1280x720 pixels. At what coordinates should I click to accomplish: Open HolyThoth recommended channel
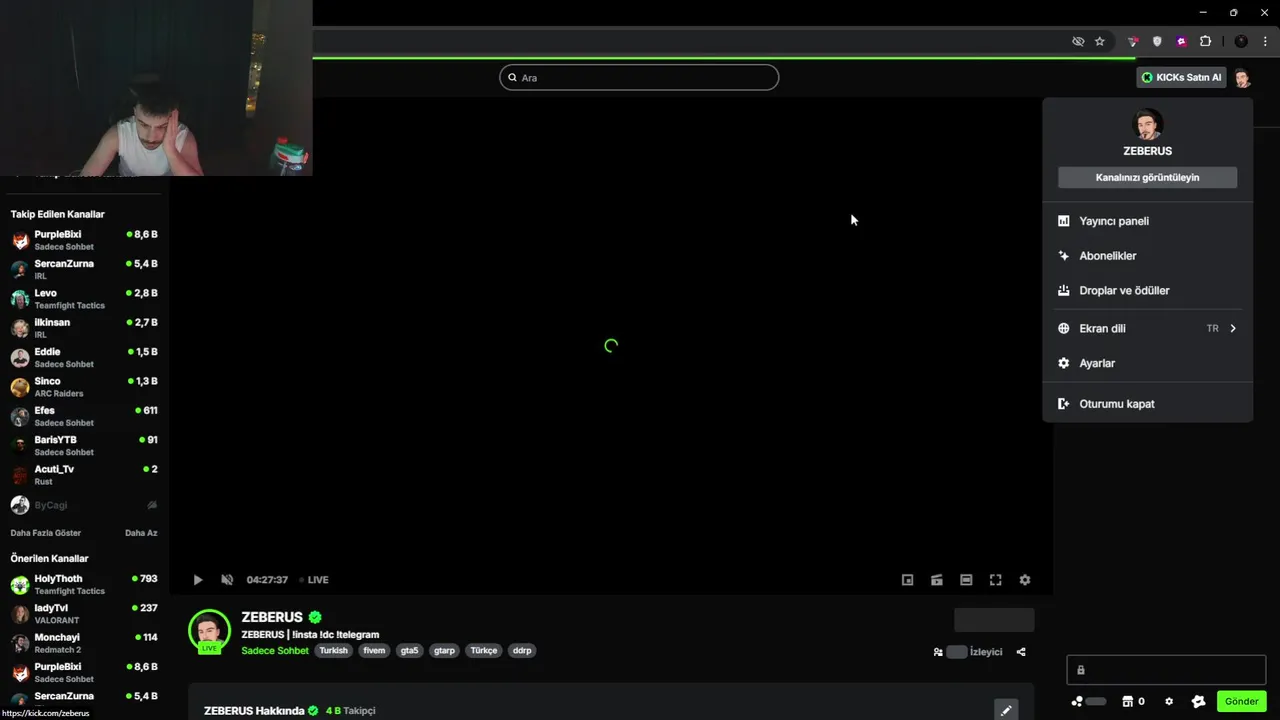point(84,584)
